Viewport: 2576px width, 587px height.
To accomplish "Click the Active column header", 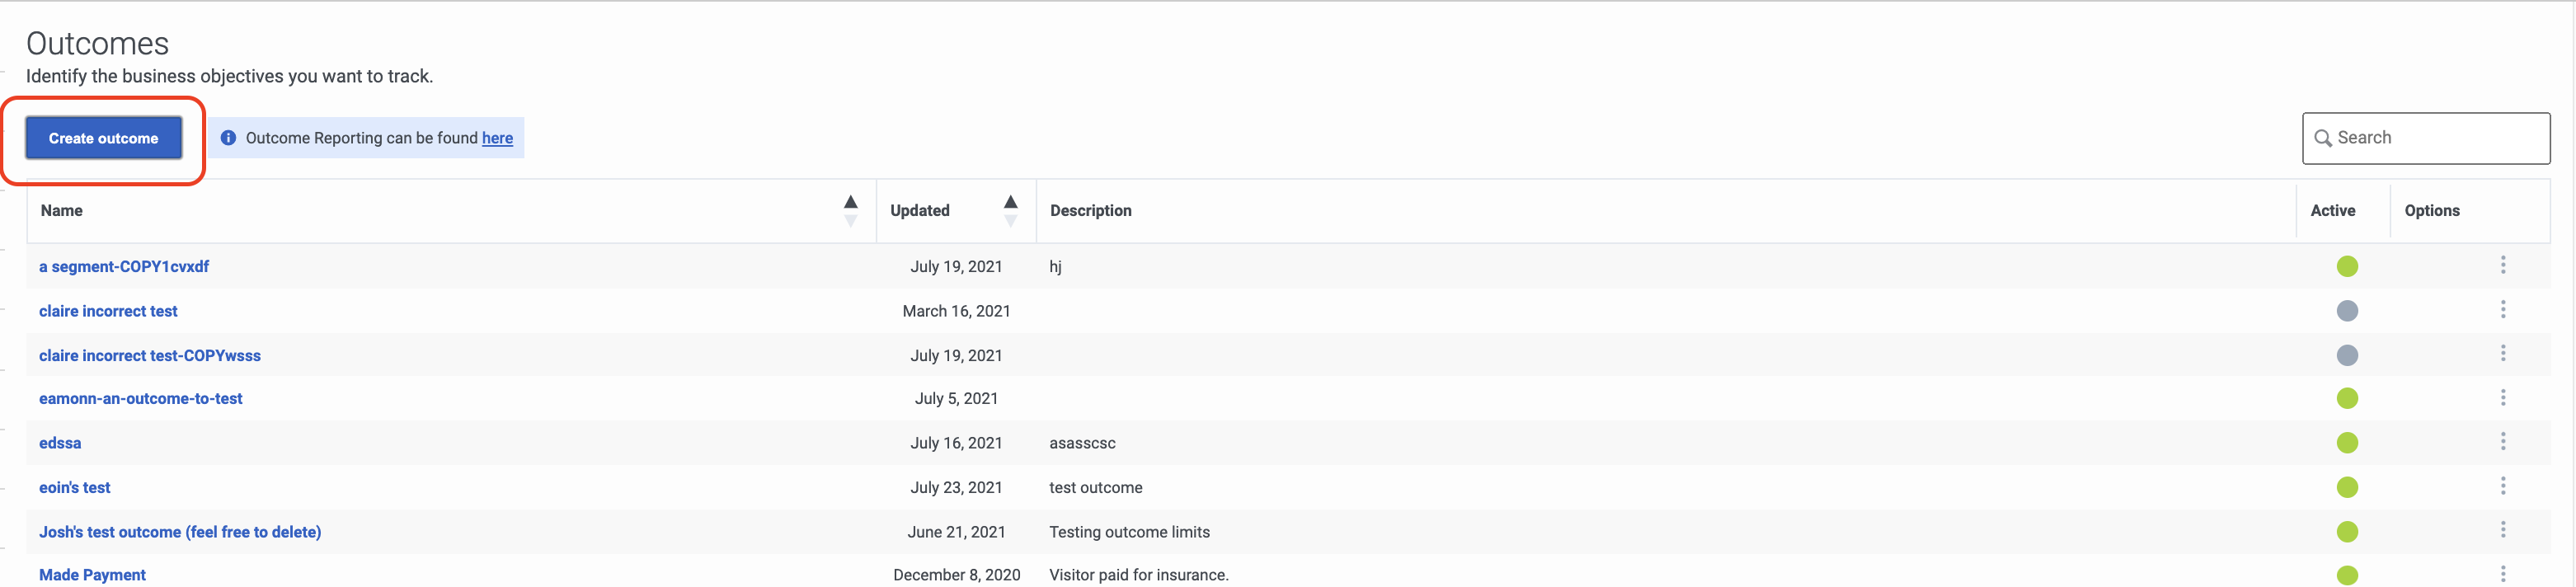I will 2332,210.
